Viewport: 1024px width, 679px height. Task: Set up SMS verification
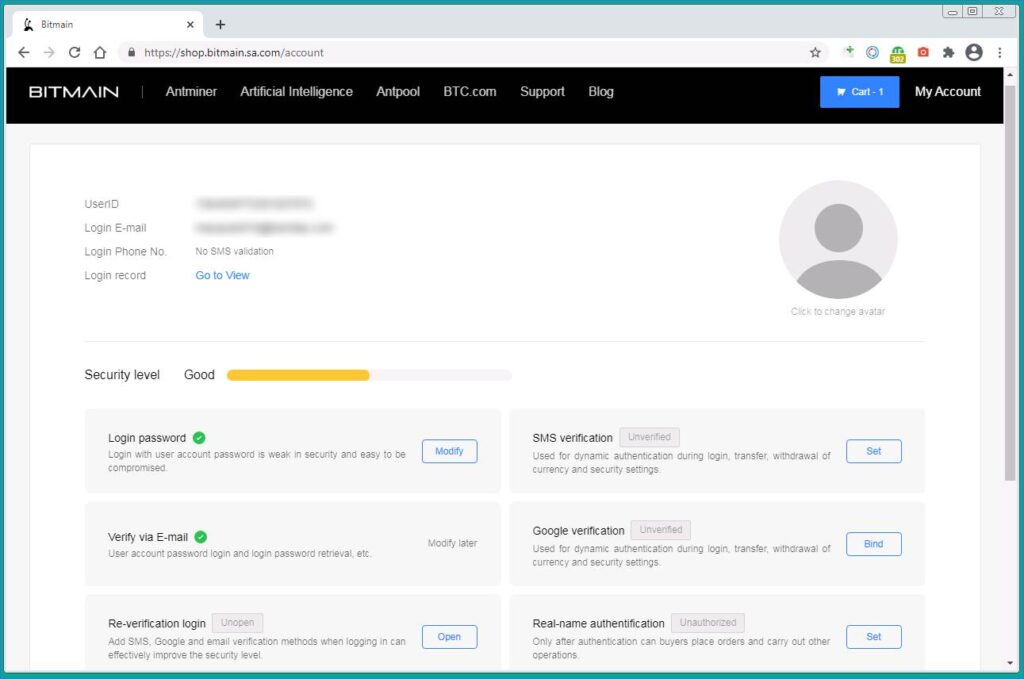pos(874,451)
